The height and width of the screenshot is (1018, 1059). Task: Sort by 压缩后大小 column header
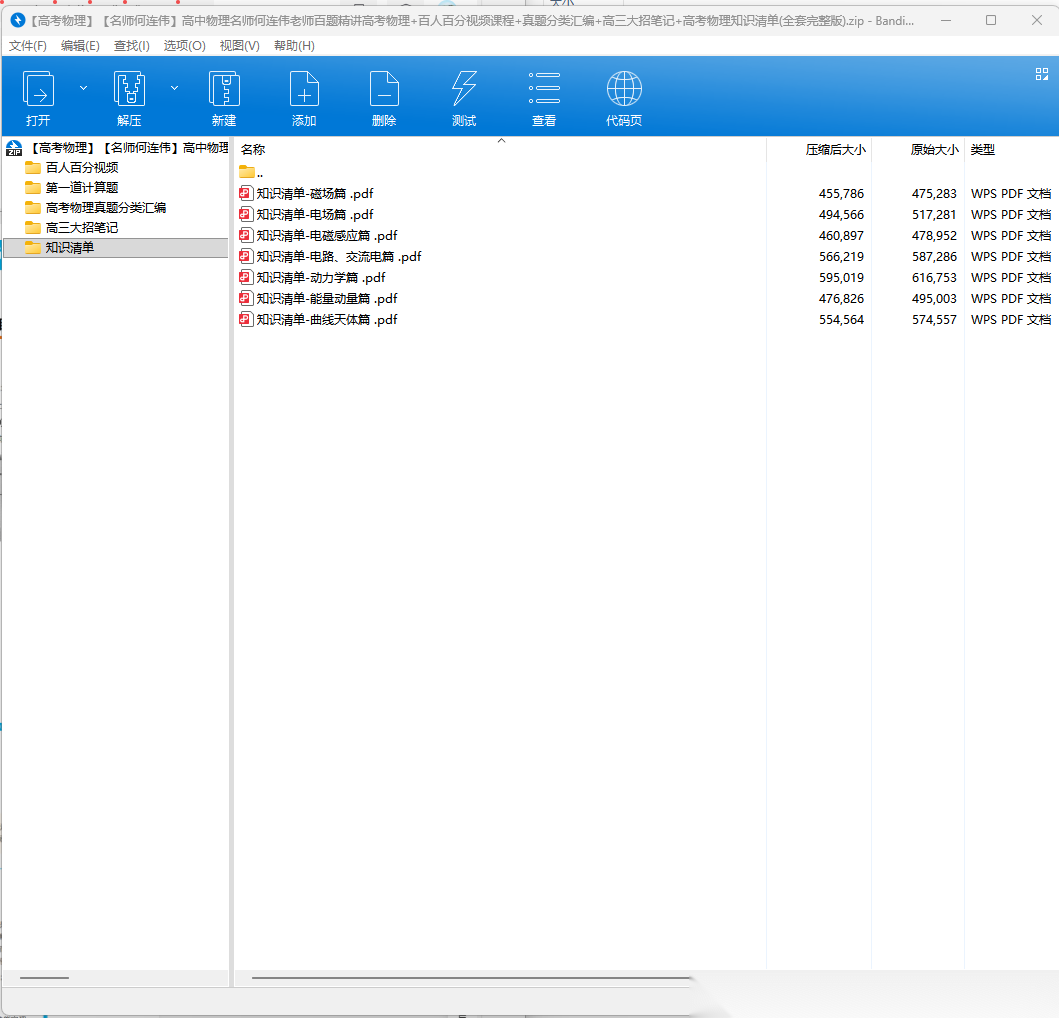pos(835,150)
